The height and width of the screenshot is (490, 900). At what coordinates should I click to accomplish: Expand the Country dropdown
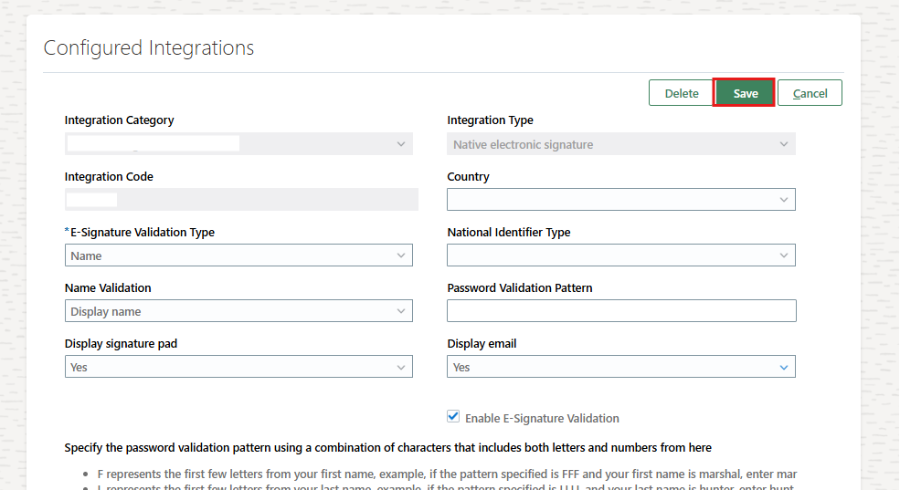(621, 200)
